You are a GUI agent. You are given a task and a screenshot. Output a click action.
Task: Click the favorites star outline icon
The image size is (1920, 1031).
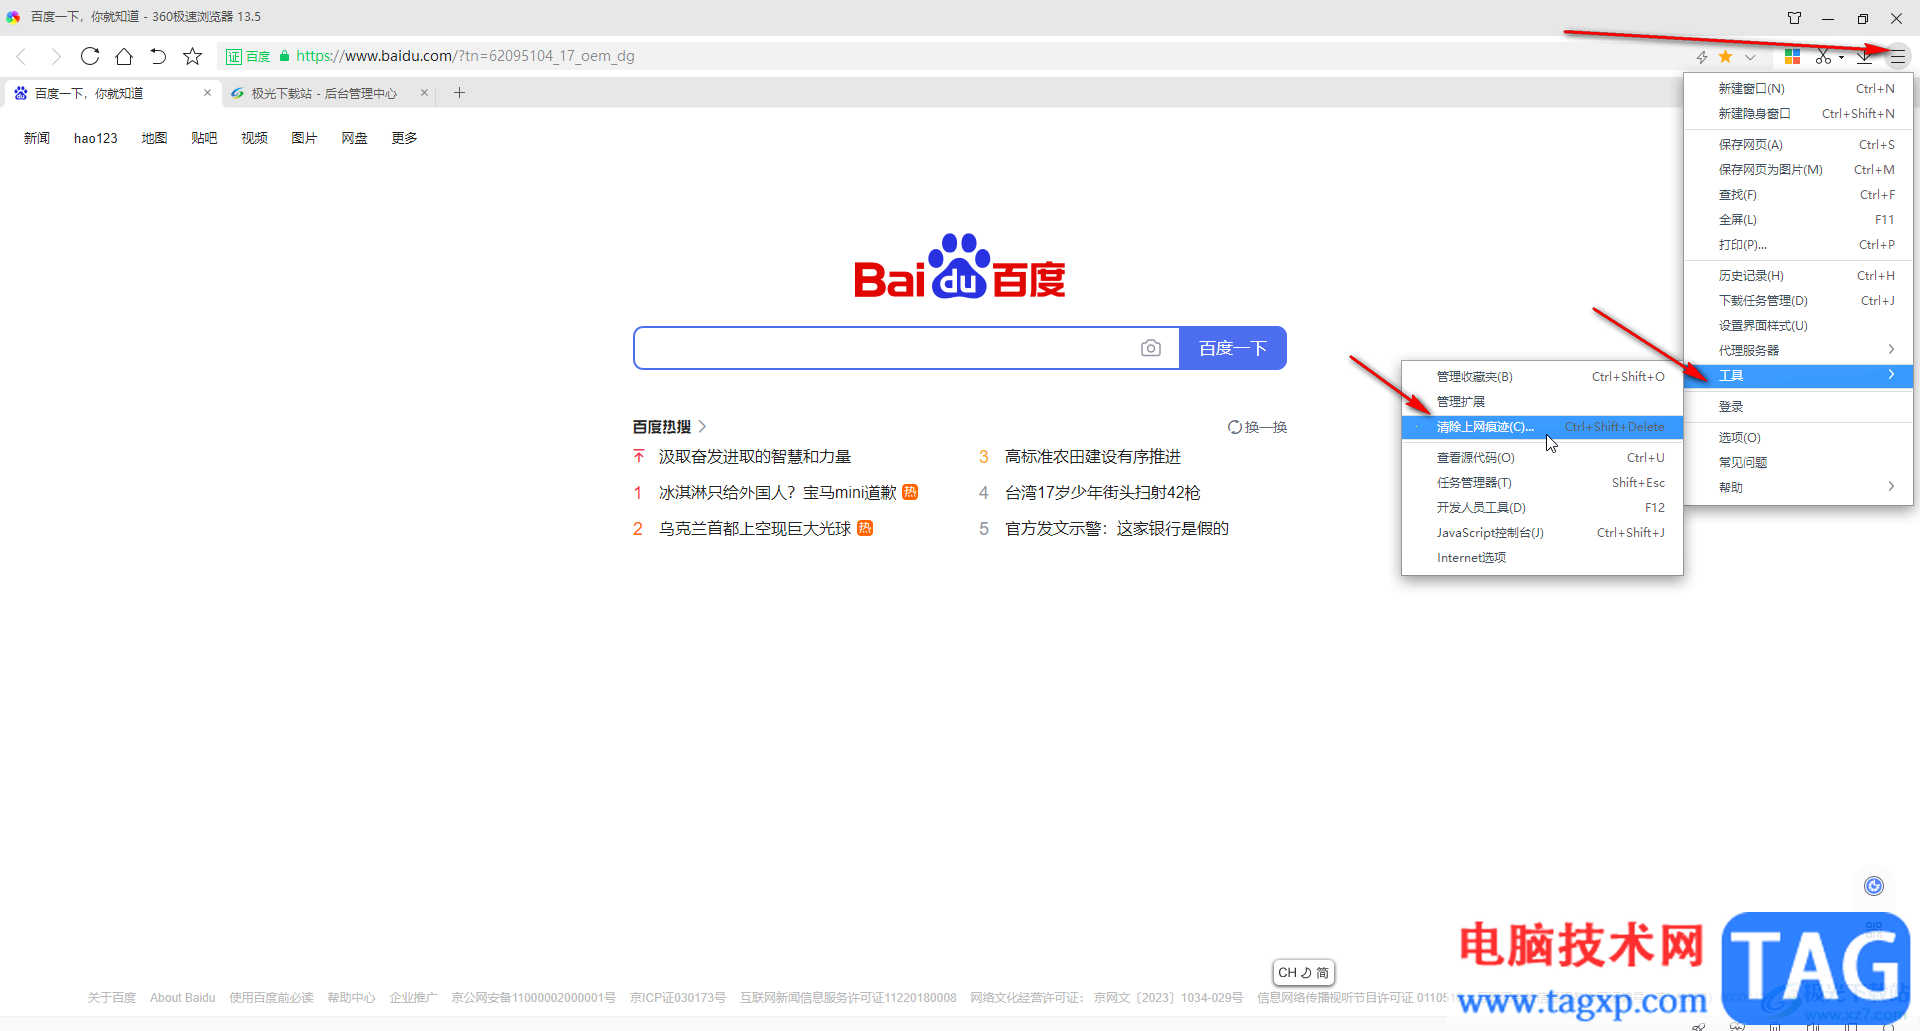193,56
